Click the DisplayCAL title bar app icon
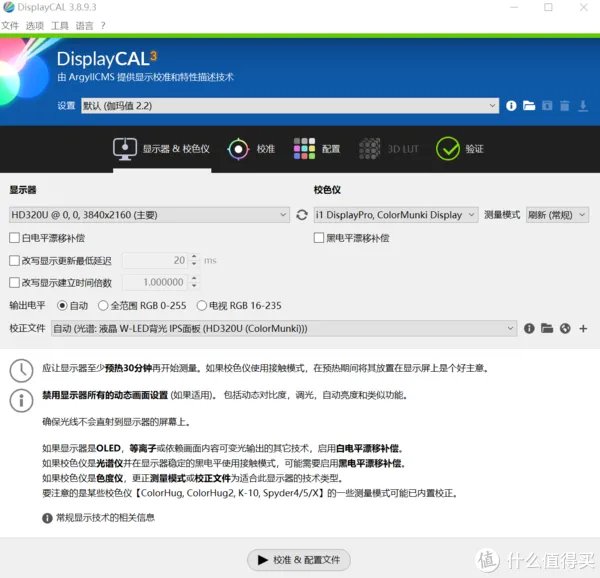 pos(8,7)
